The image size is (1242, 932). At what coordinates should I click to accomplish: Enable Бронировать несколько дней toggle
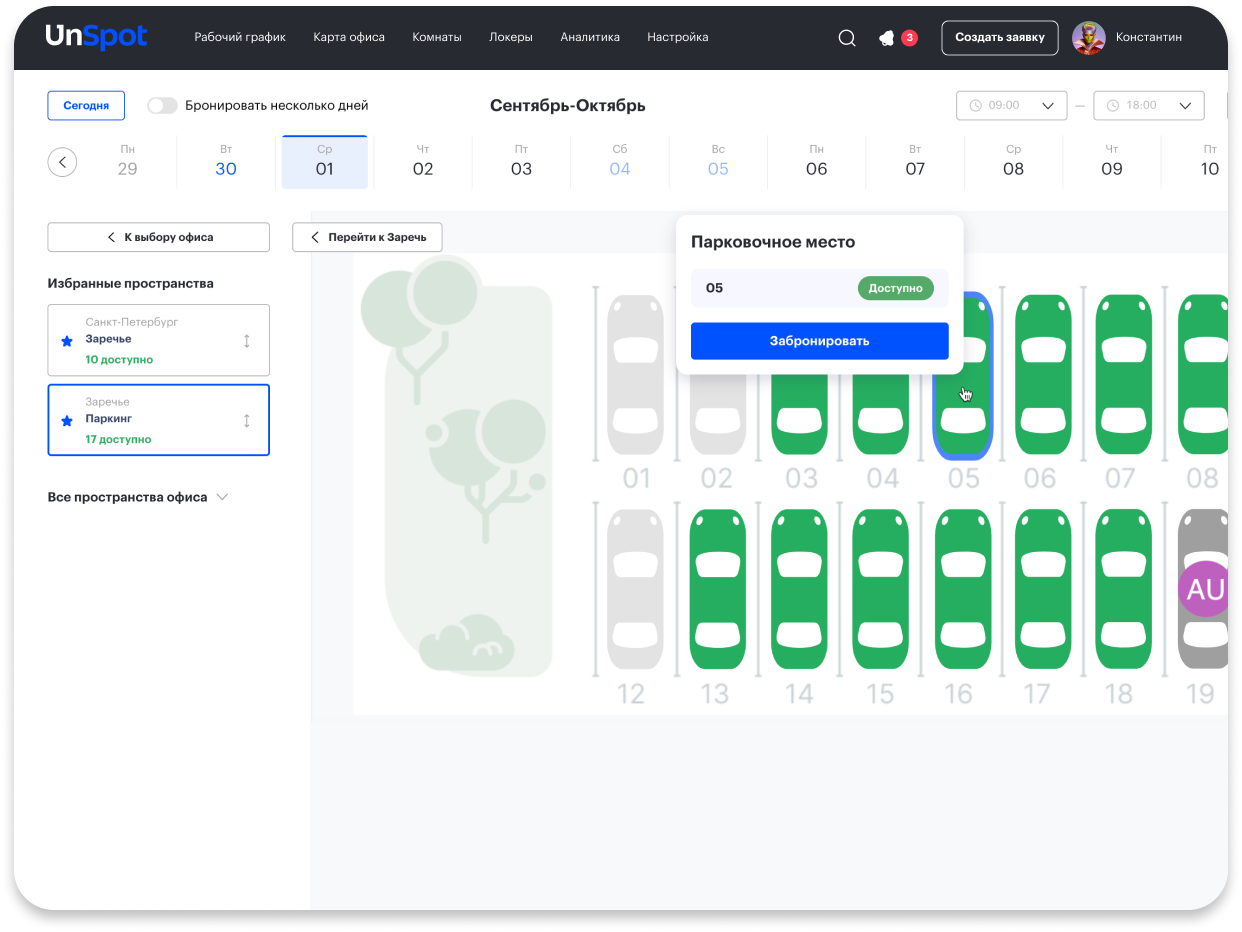(162, 105)
